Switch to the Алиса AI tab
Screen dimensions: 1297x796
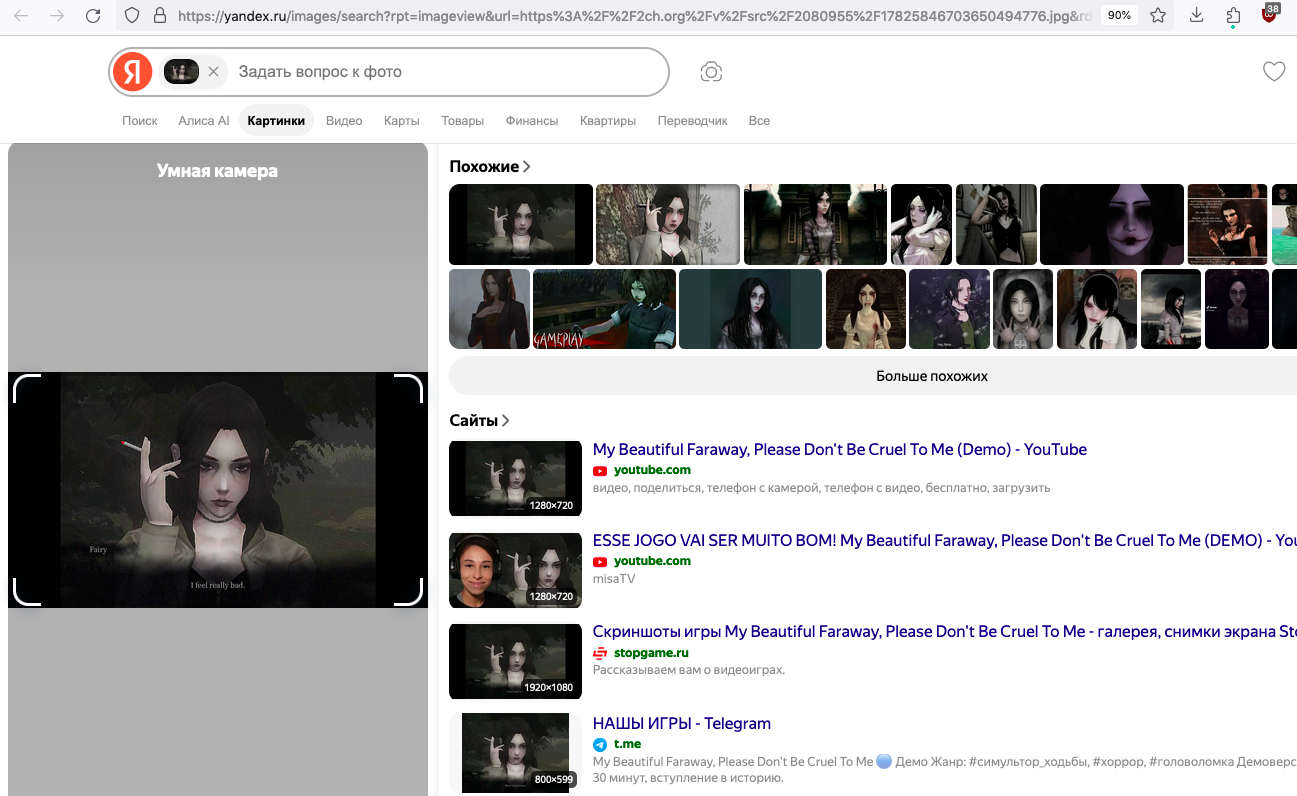click(x=204, y=121)
